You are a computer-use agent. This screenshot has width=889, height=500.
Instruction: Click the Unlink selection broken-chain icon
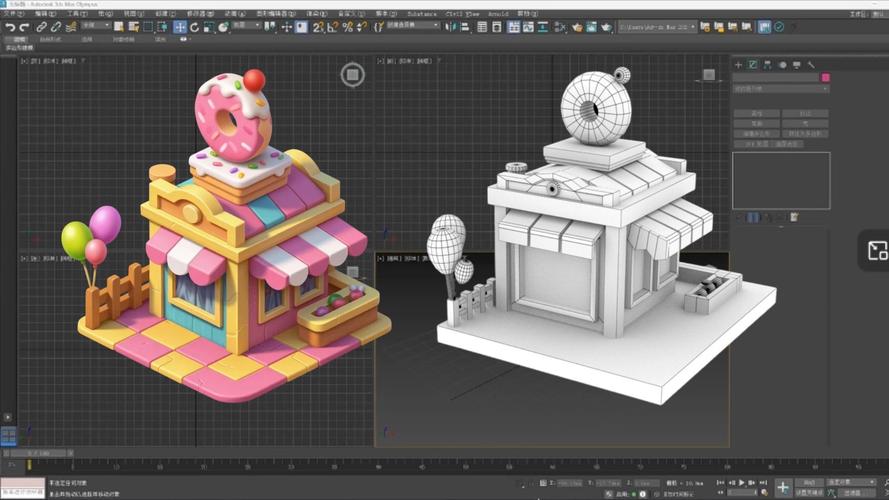[x=56, y=27]
